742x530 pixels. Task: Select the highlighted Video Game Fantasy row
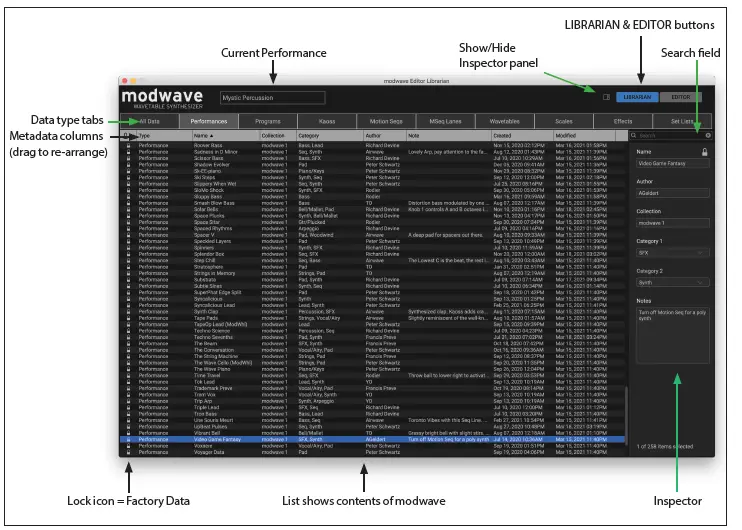tap(372, 439)
